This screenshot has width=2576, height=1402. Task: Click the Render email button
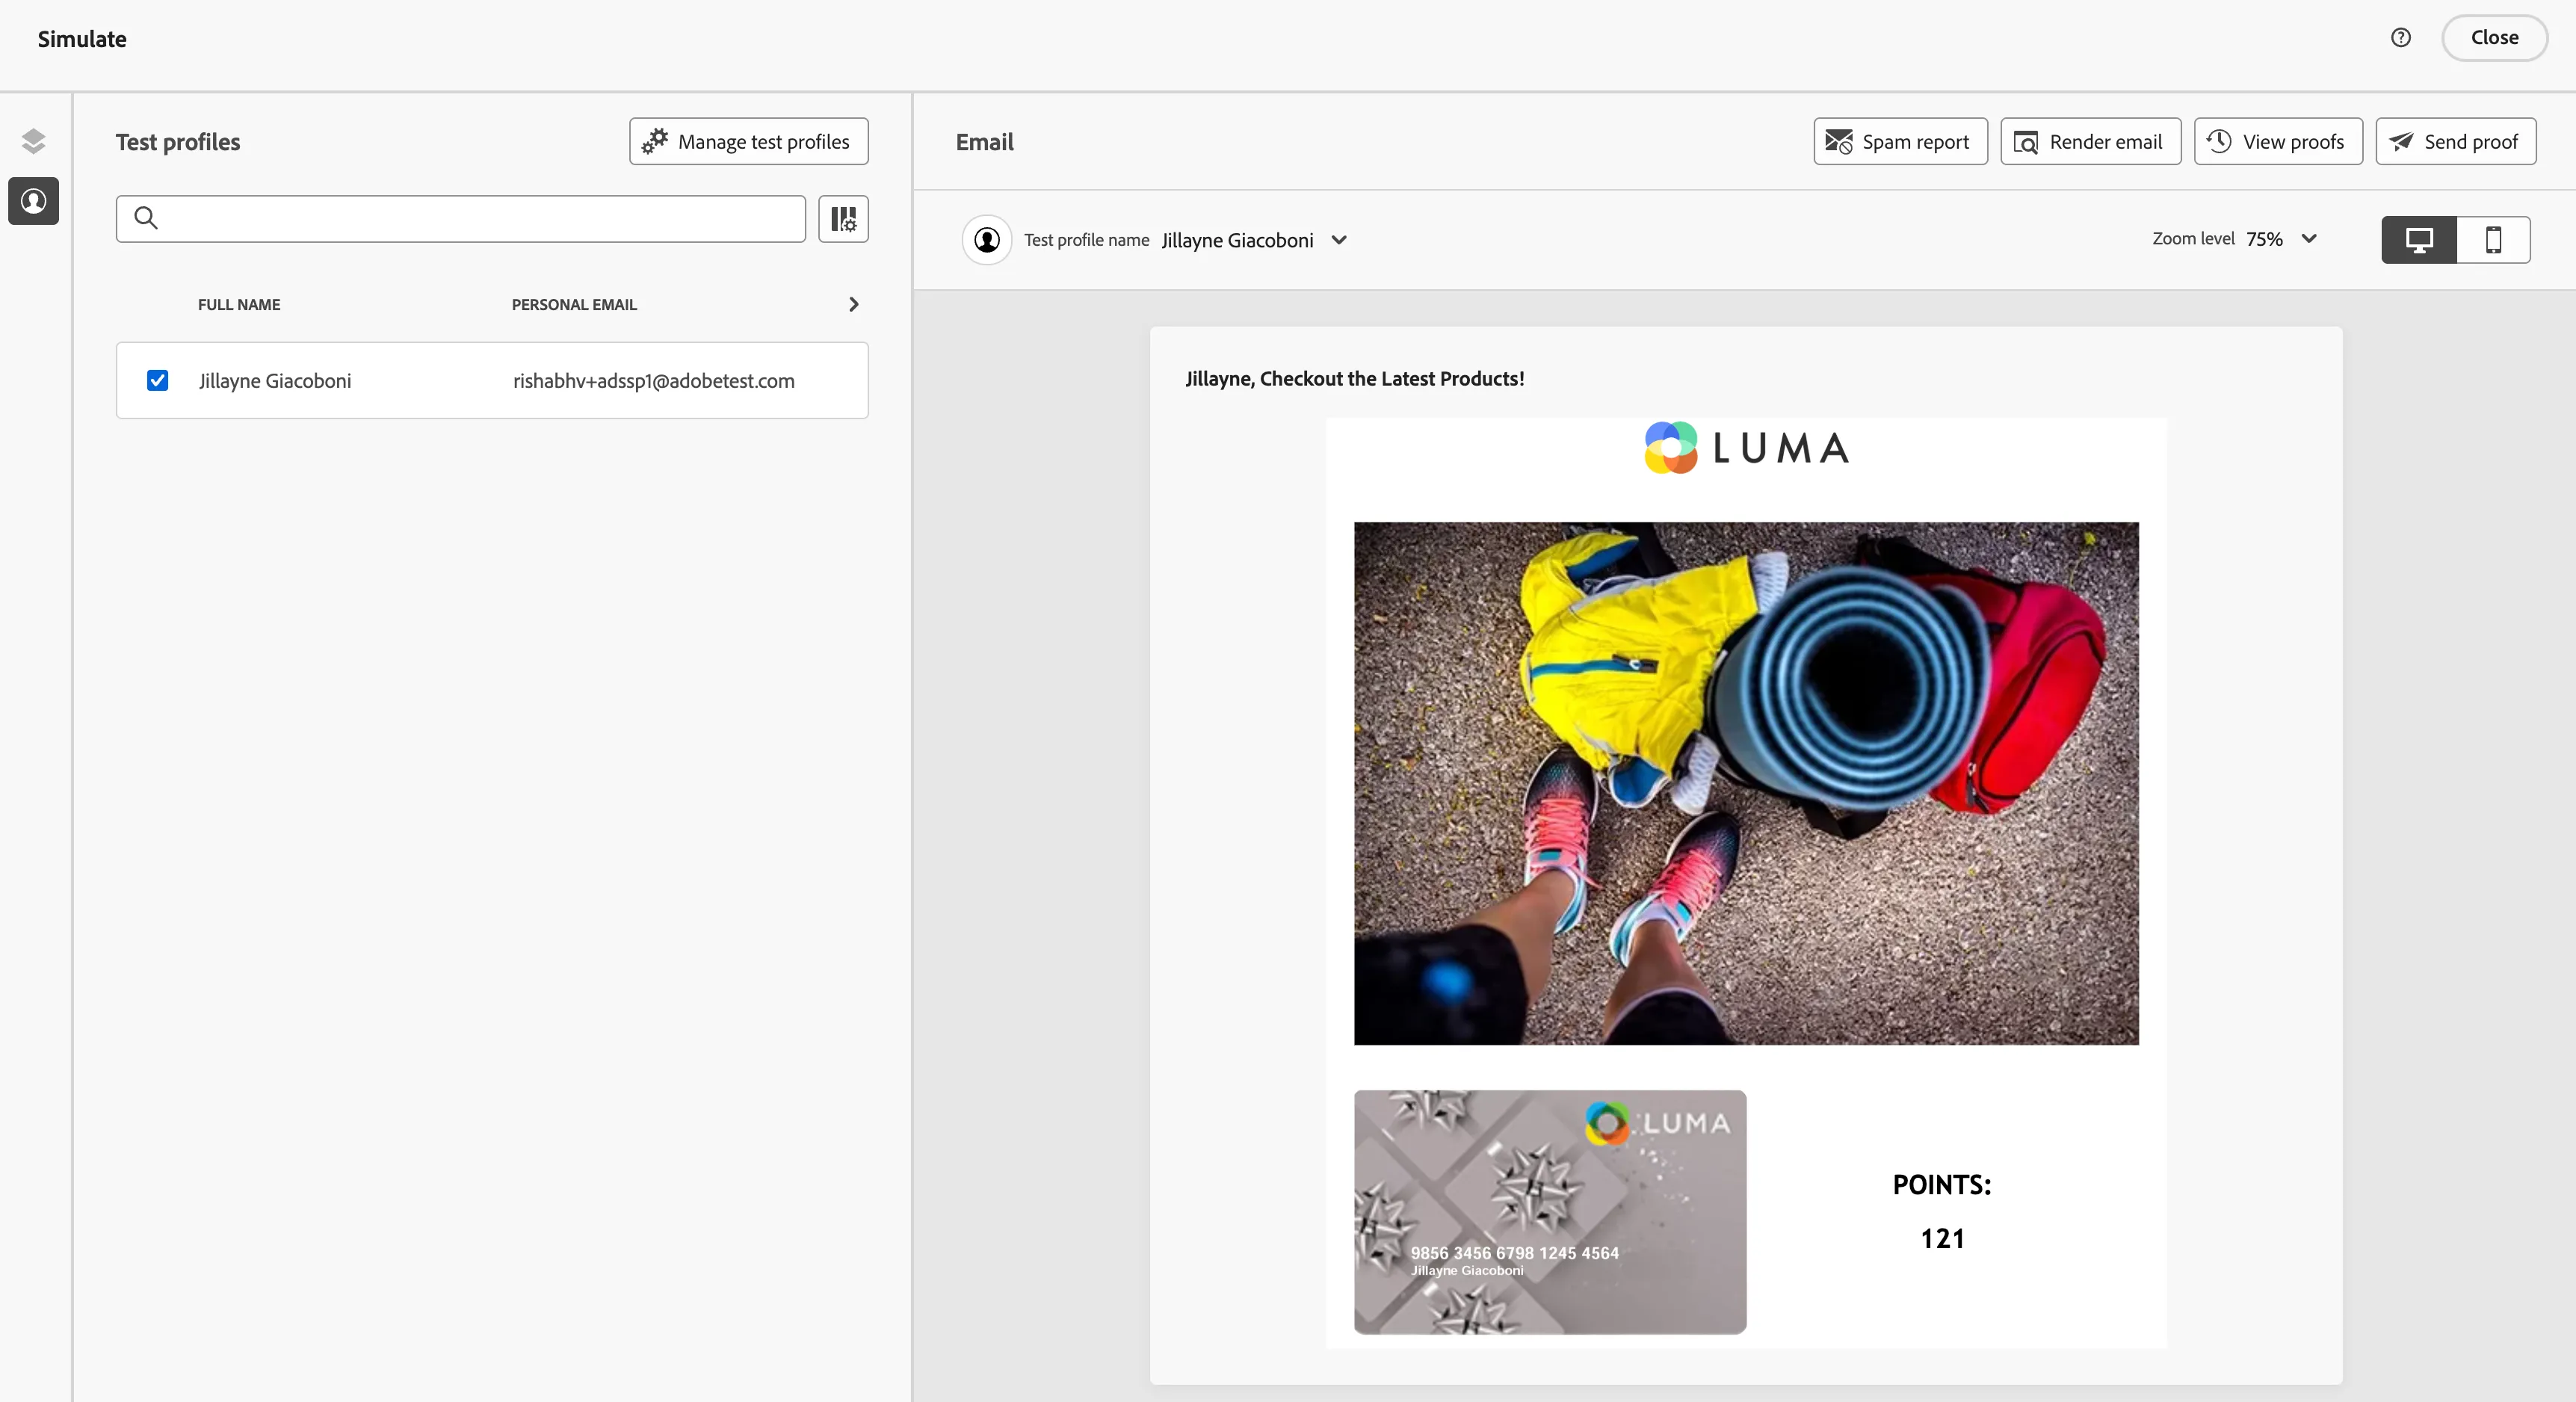point(2090,141)
